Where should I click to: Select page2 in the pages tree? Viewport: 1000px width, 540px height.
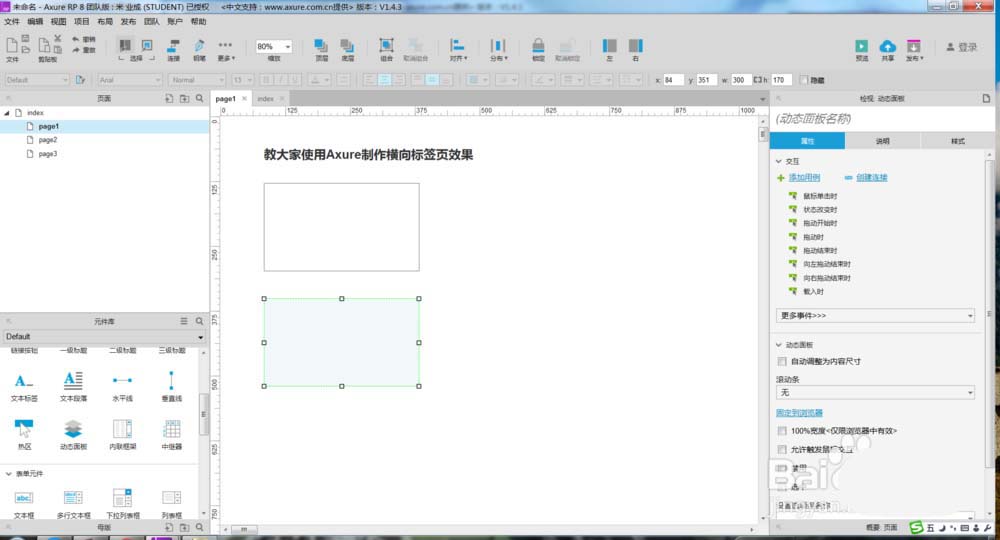pos(48,140)
